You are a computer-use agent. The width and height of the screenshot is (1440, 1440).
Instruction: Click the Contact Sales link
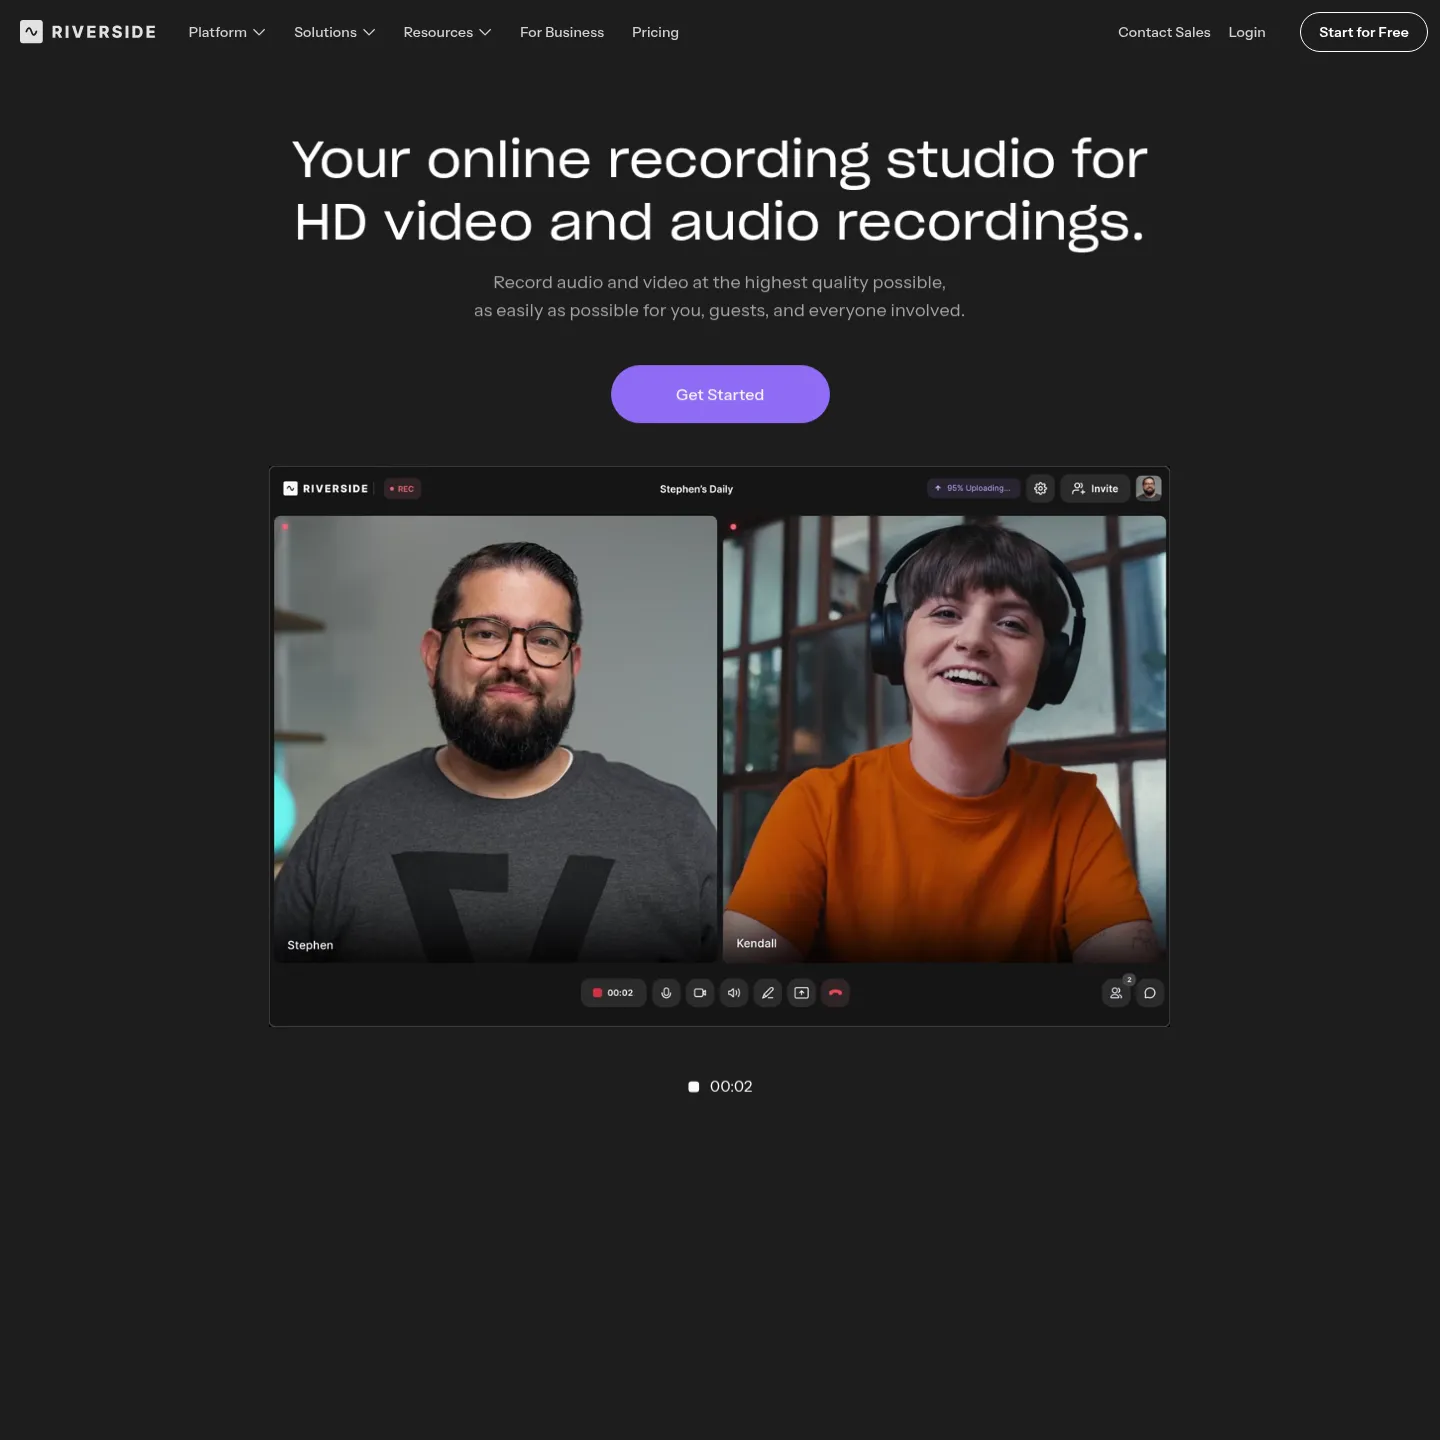[x=1164, y=32]
